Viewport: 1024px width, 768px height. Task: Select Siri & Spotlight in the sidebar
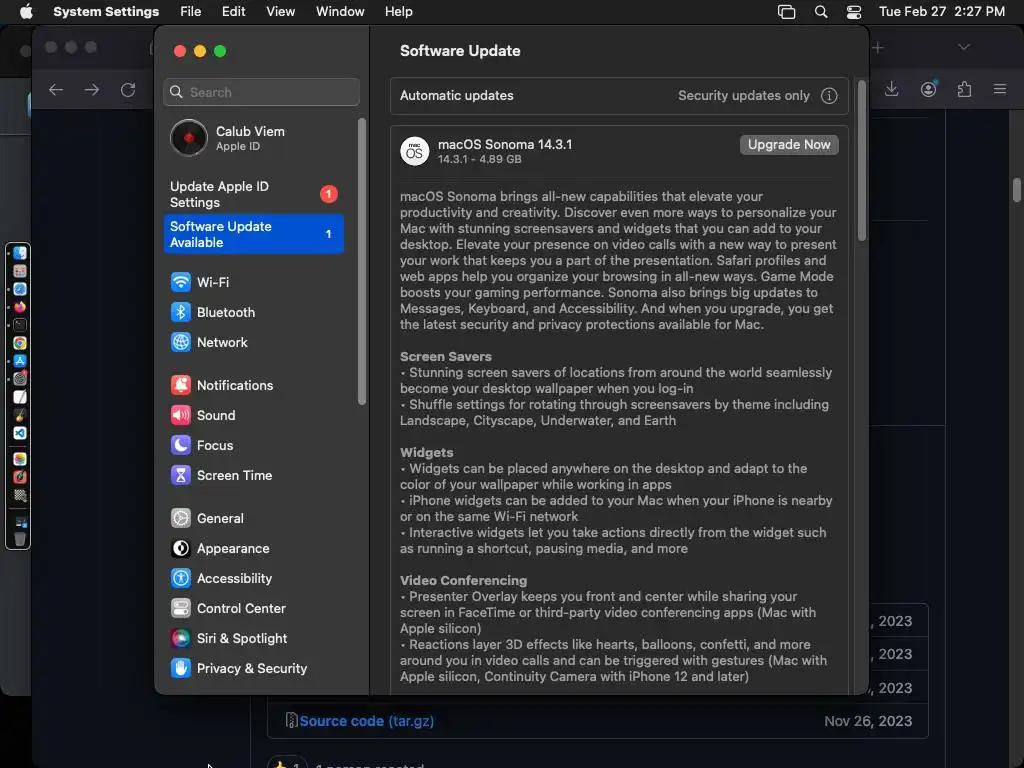pyautogui.click(x=229, y=639)
